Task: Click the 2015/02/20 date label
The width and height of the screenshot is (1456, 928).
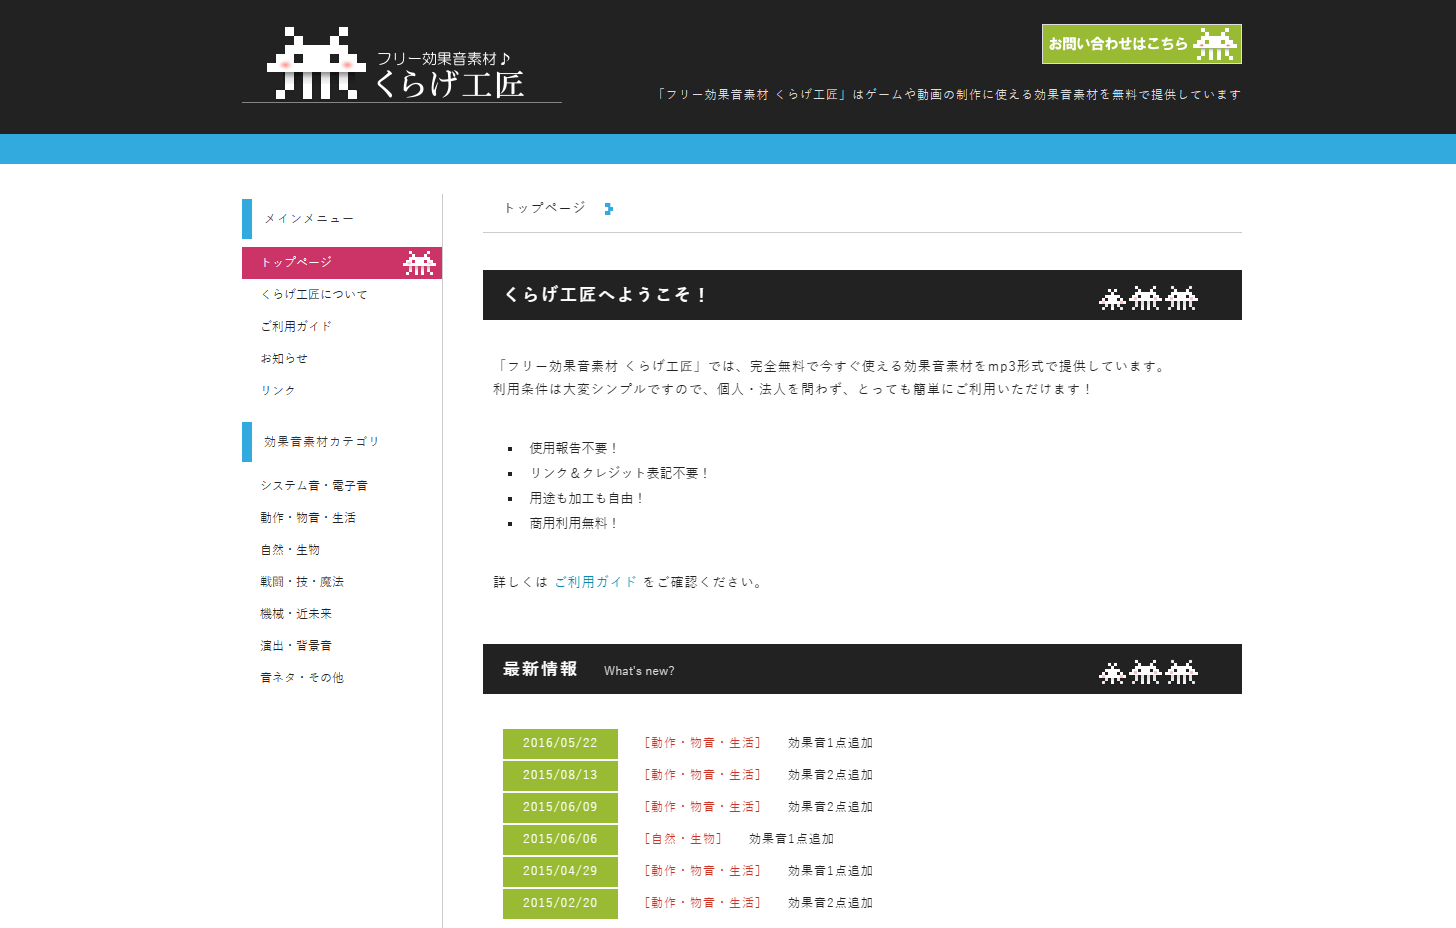Action: (x=560, y=903)
